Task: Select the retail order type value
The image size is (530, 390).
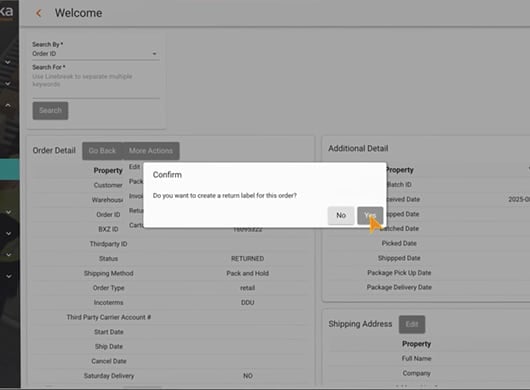Action: [247, 288]
